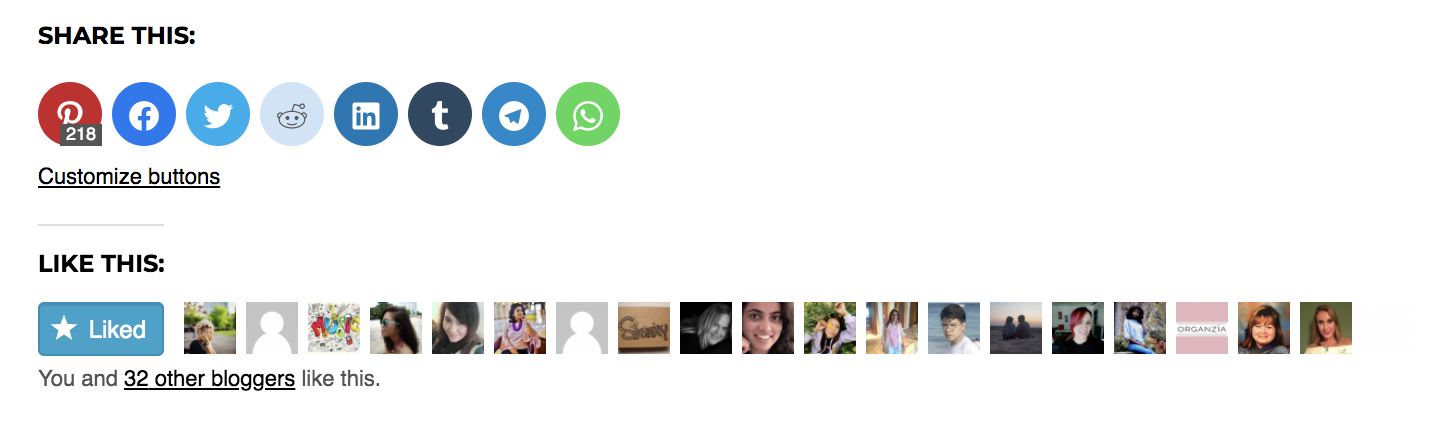1454x438 pixels.
Task: Click the Twitter share icon
Action: pos(218,114)
